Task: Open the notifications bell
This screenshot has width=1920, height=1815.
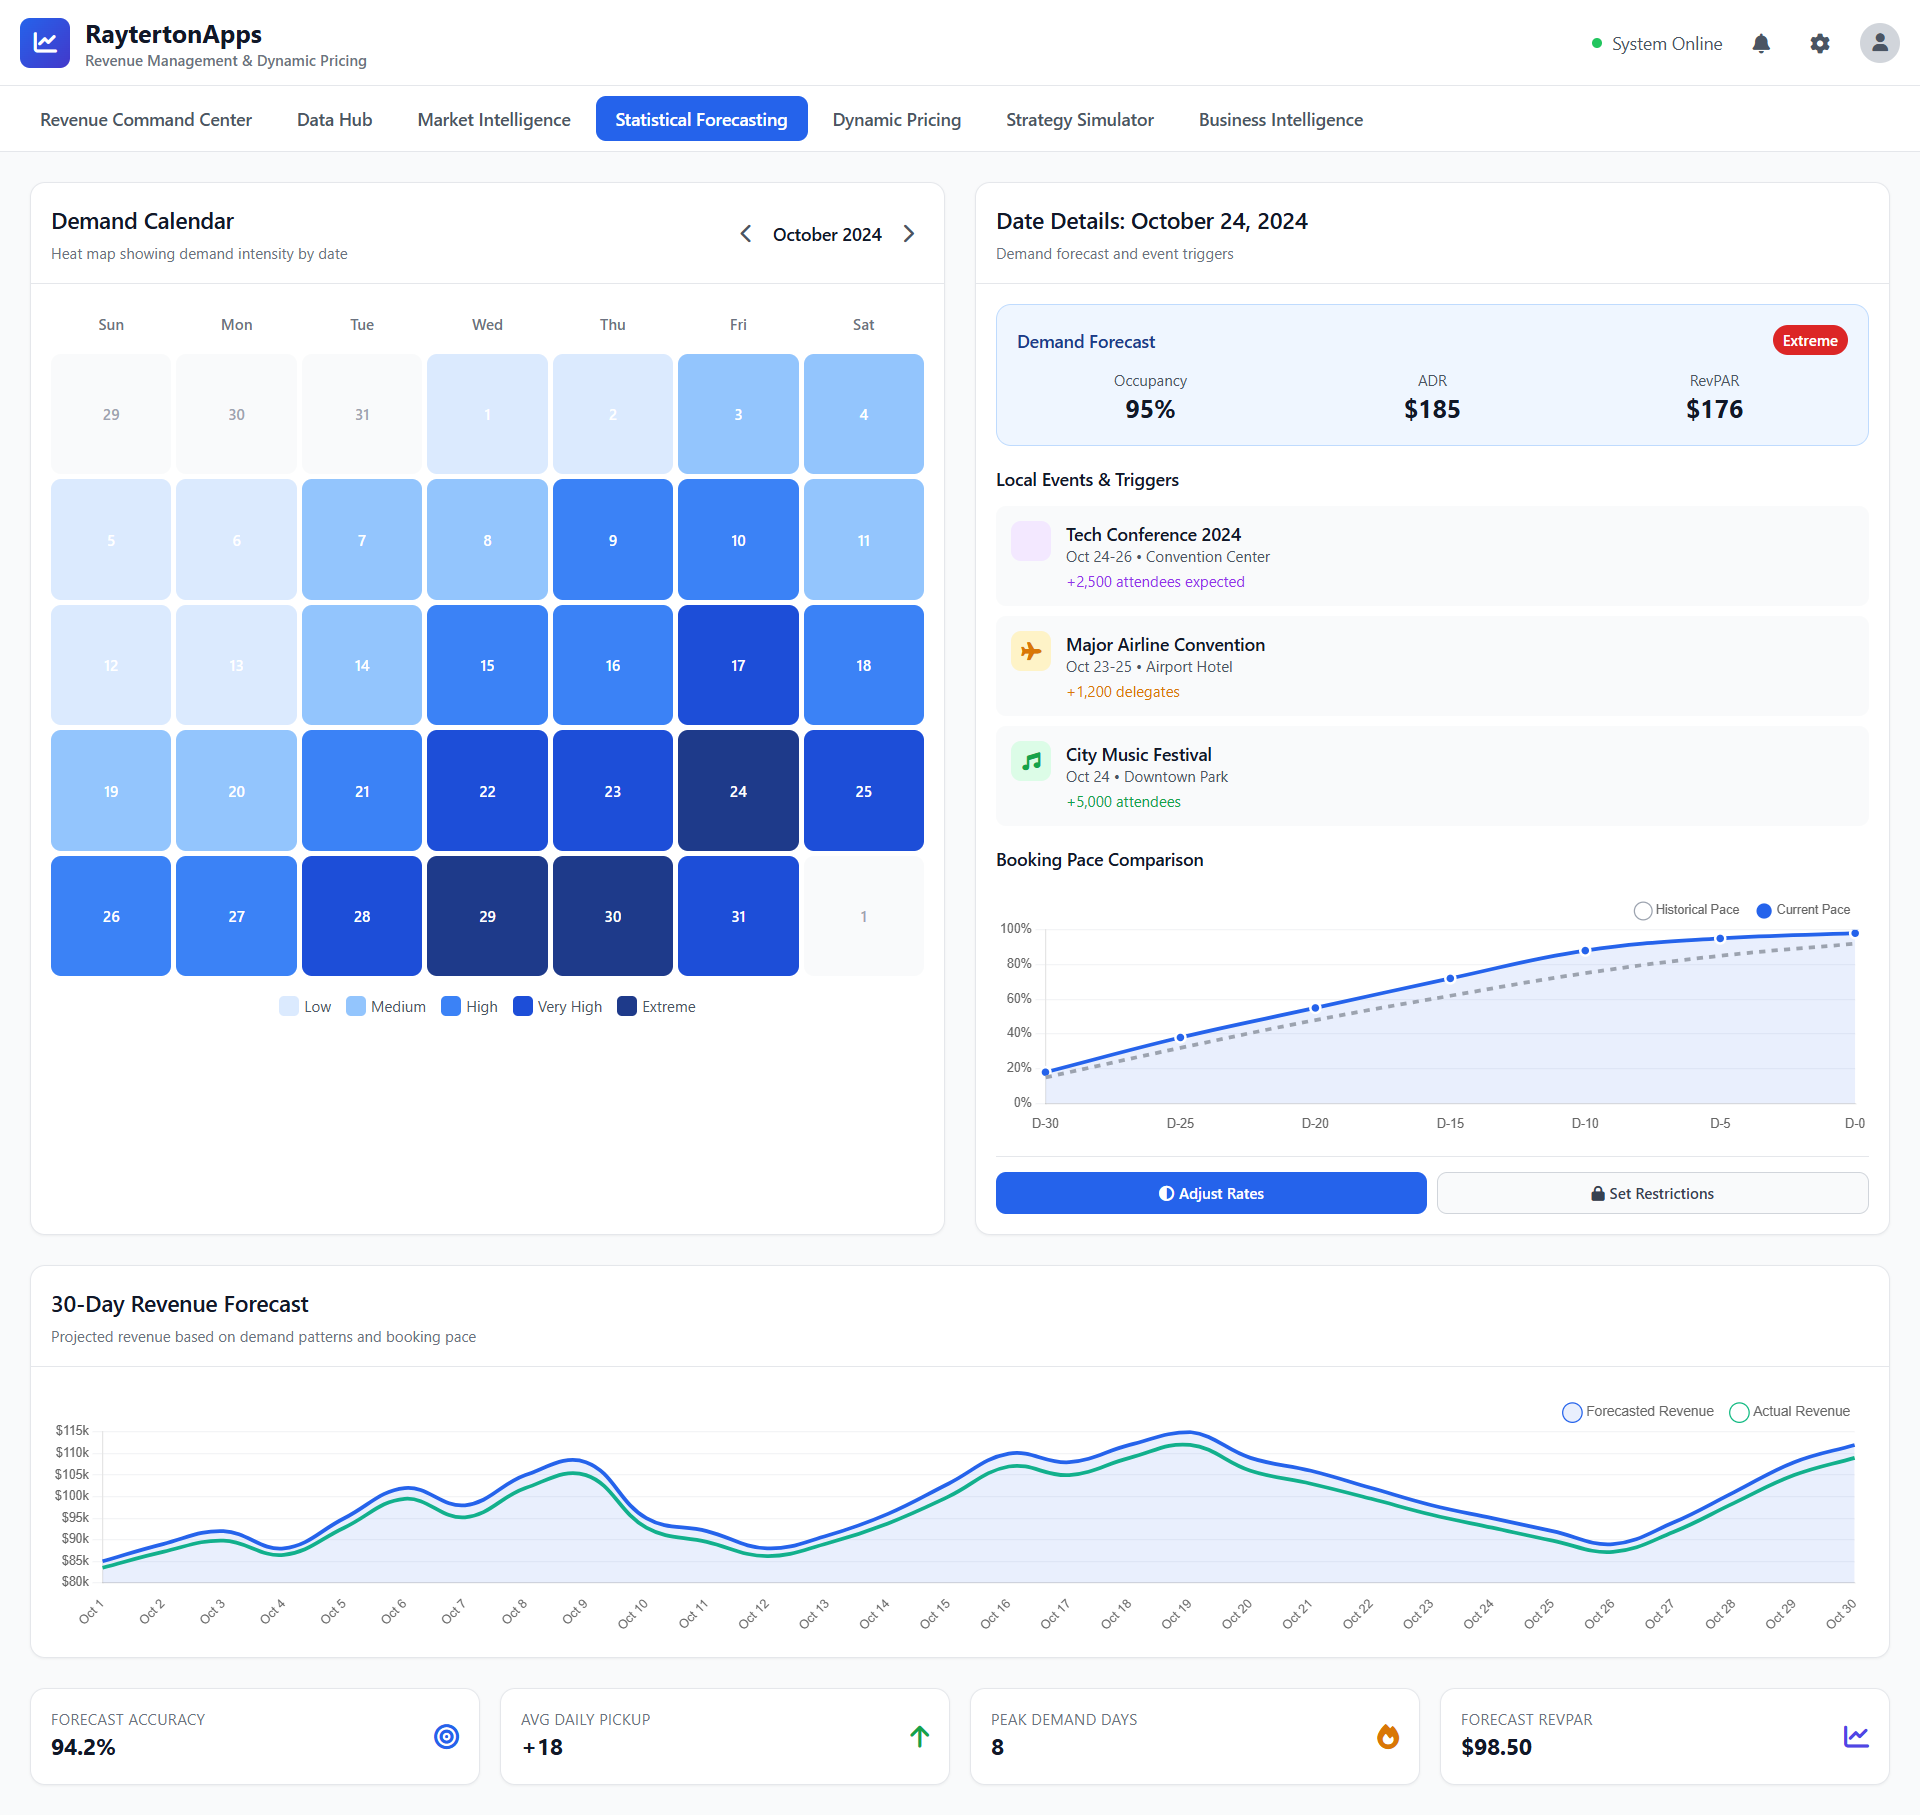Action: tap(1761, 43)
